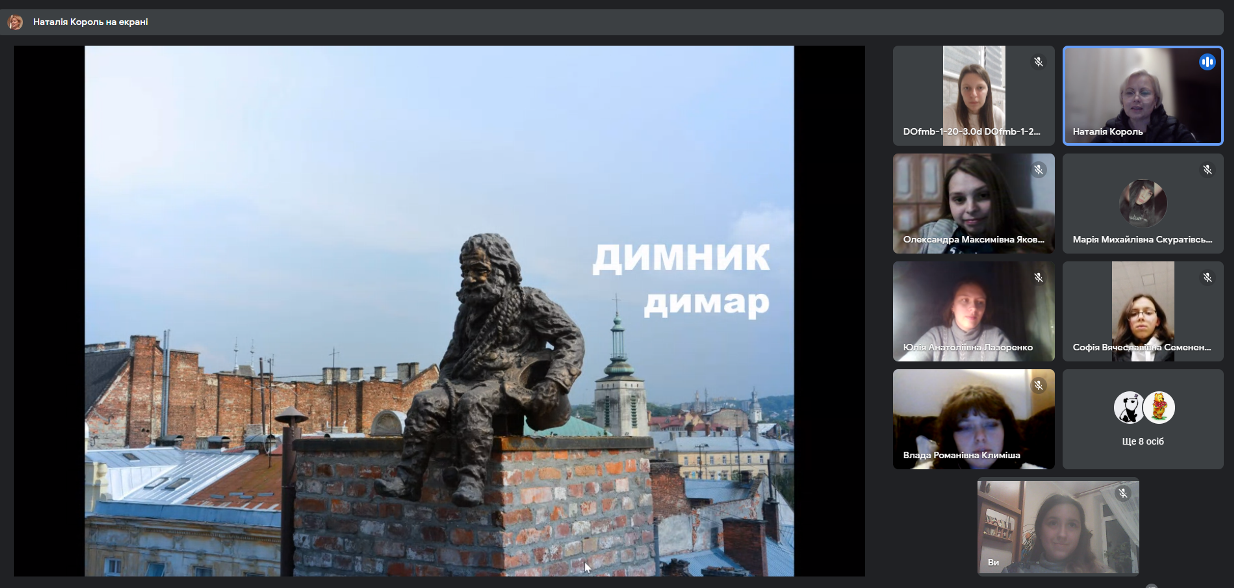Image resolution: width=1234 pixels, height=588 pixels.
Task: Click name label 'Марія Михайлівна Скуратівсь...'
Action: pyautogui.click(x=1142, y=240)
